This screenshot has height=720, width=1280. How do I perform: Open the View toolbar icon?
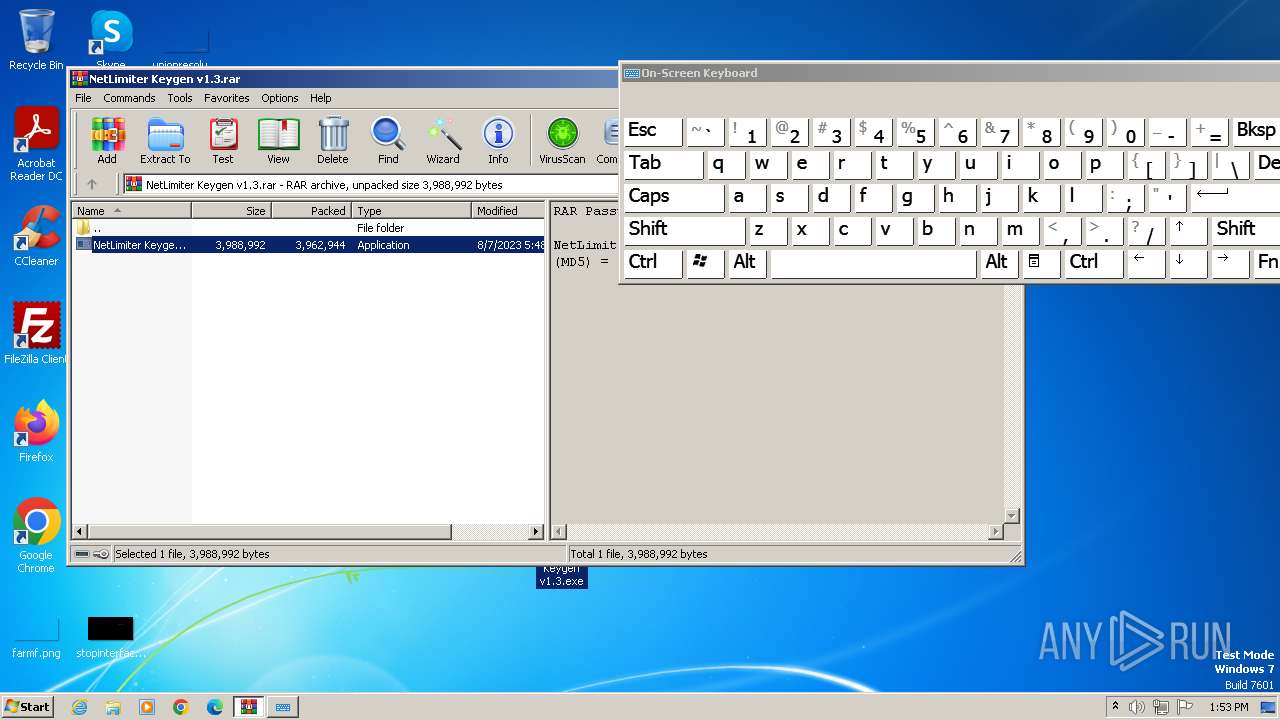[x=278, y=140]
